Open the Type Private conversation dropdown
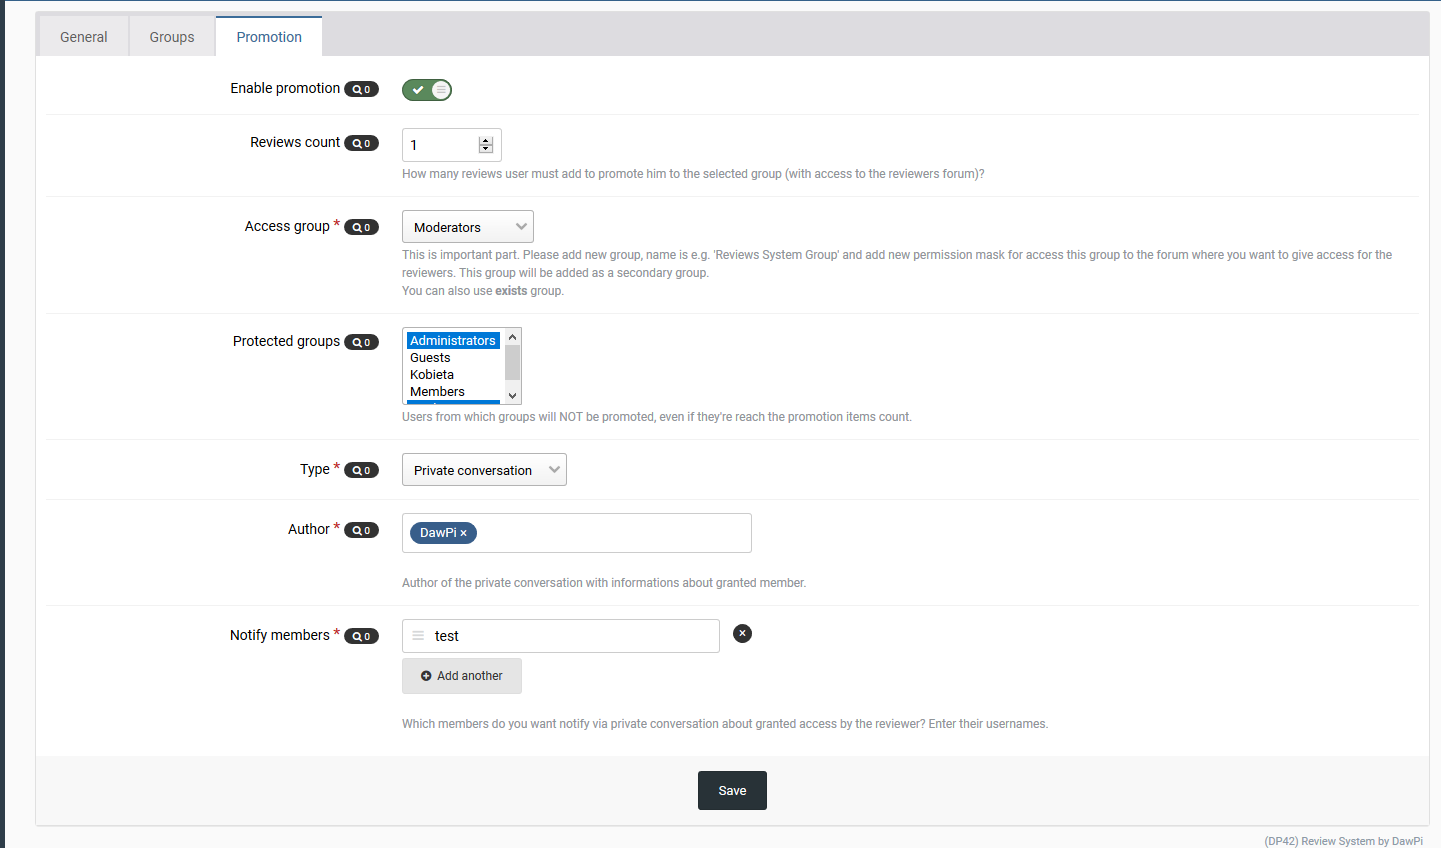This screenshot has height=848, width=1441. point(484,470)
